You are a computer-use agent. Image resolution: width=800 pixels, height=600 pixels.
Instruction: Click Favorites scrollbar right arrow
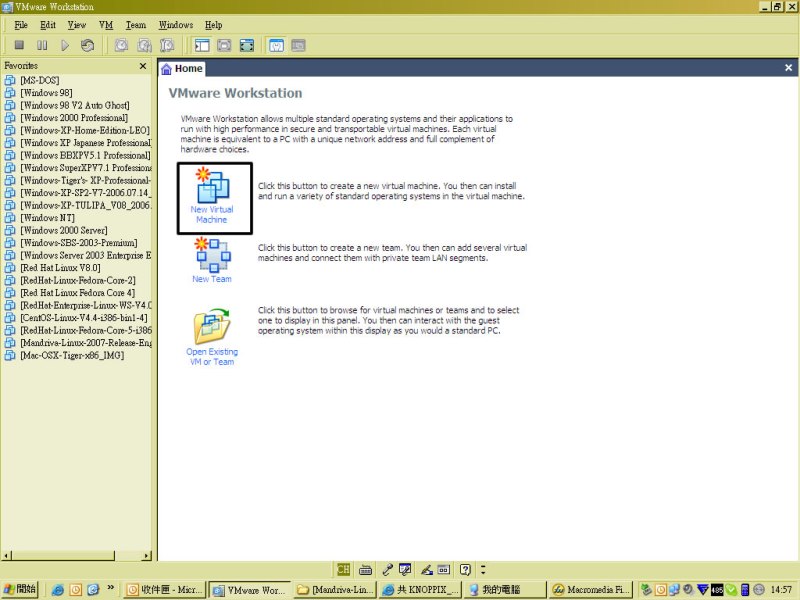click(x=147, y=555)
